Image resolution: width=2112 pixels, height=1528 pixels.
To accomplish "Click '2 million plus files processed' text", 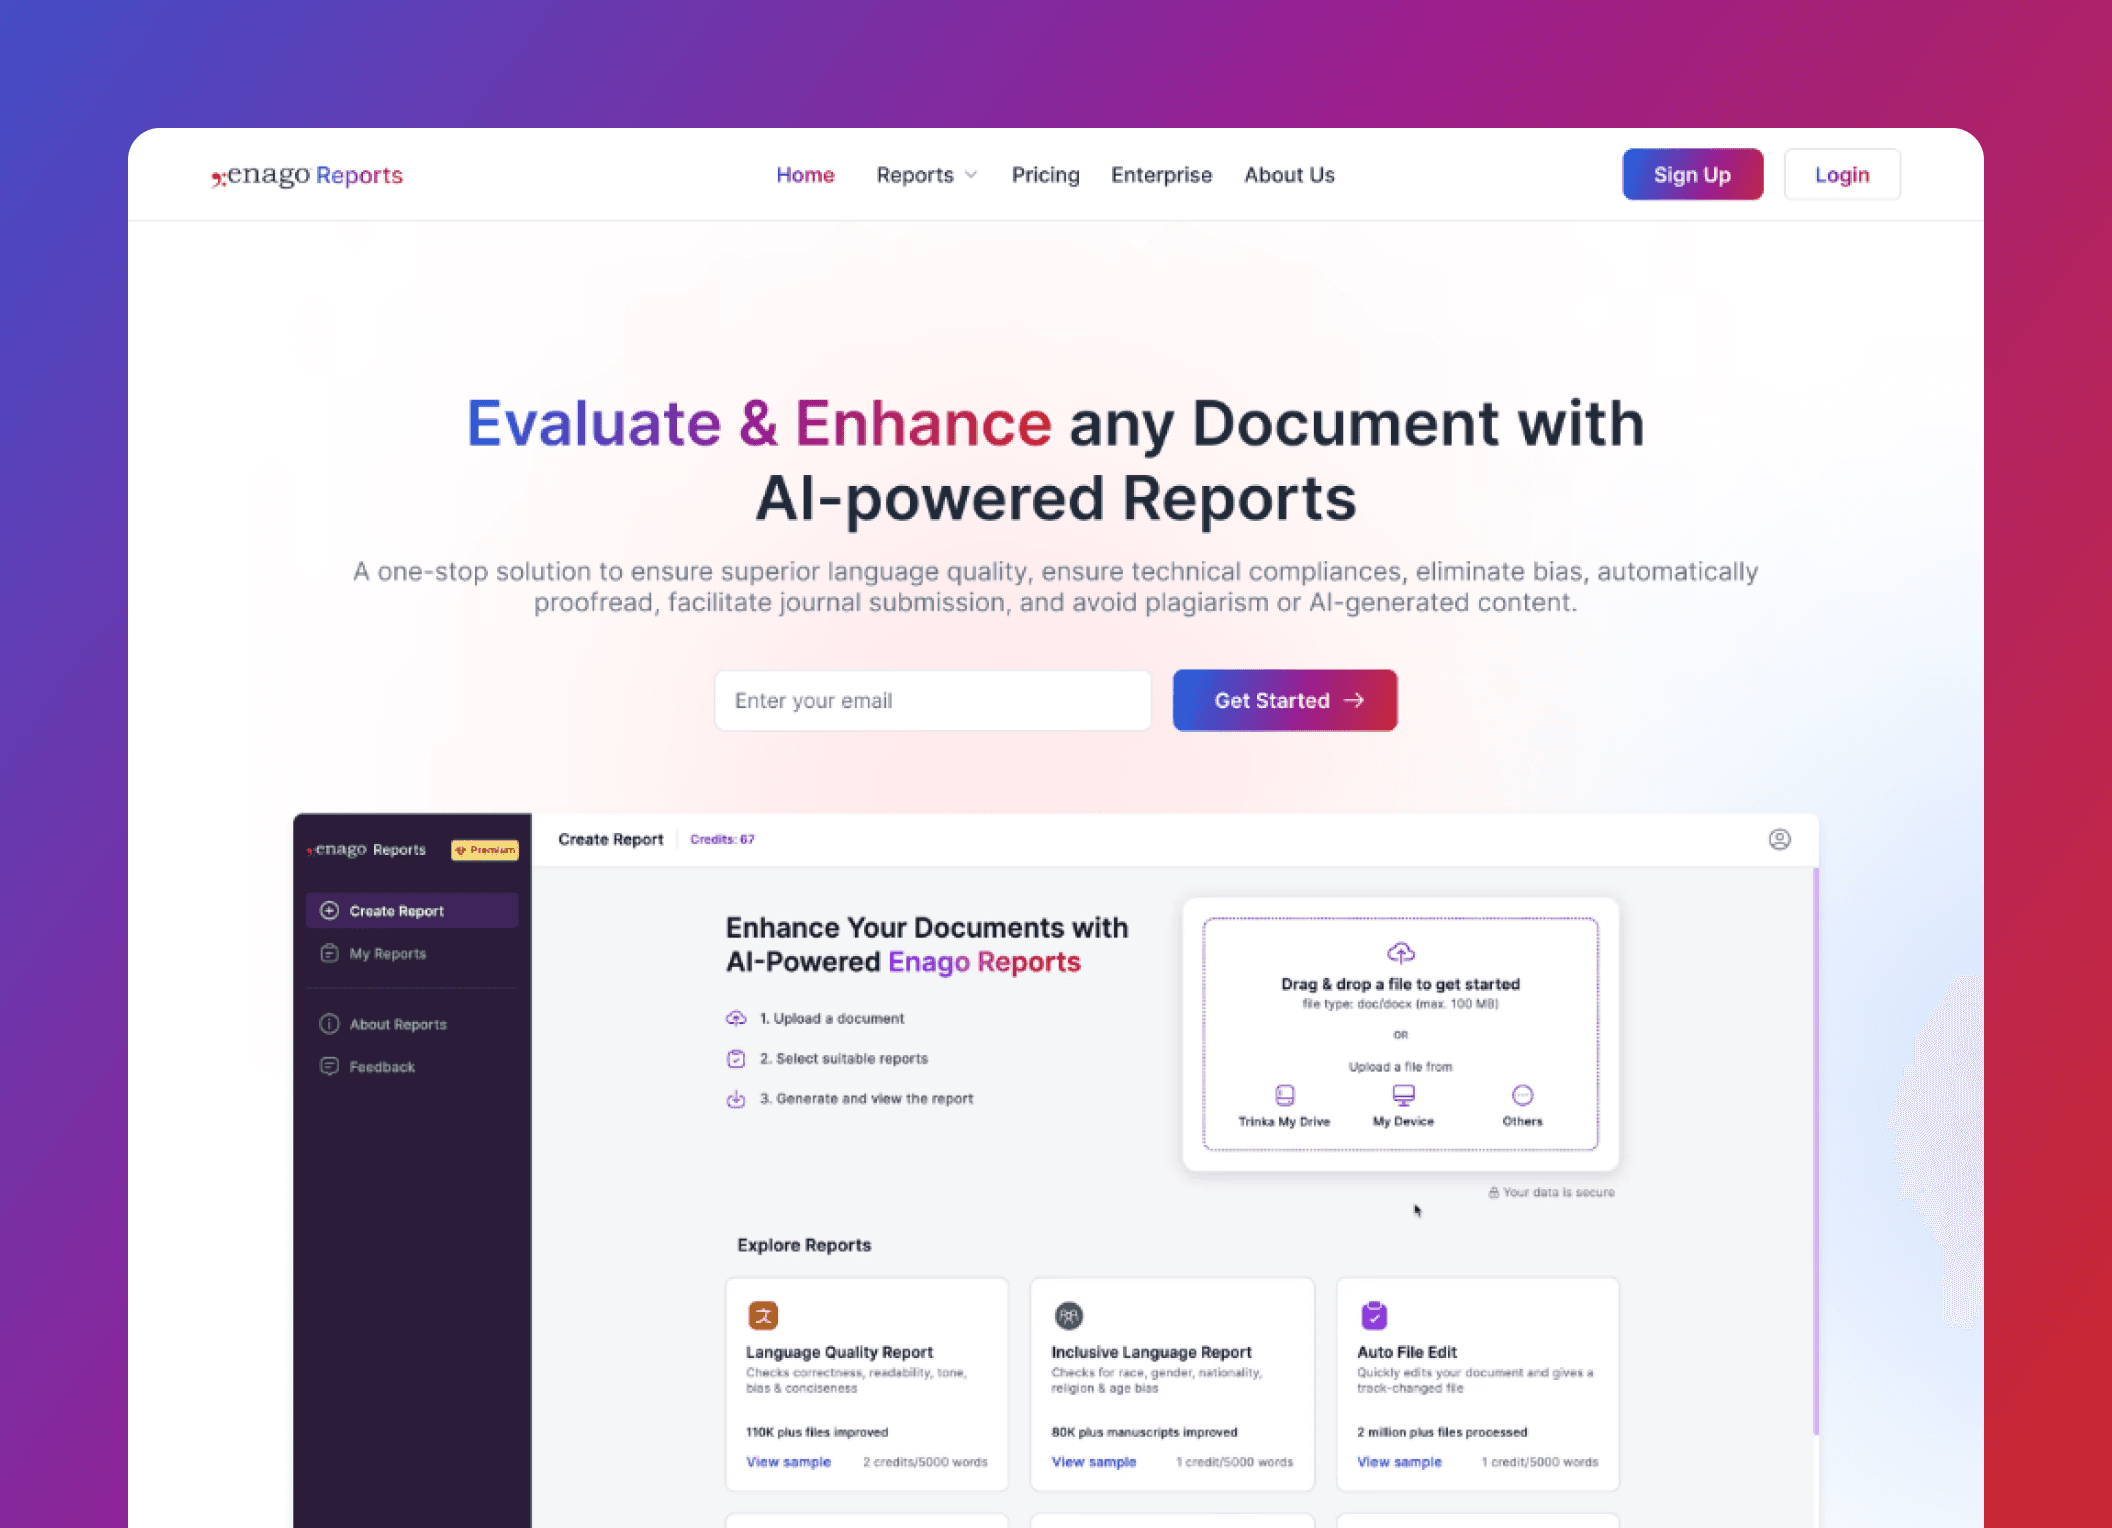I will tap(1442, 1432).
